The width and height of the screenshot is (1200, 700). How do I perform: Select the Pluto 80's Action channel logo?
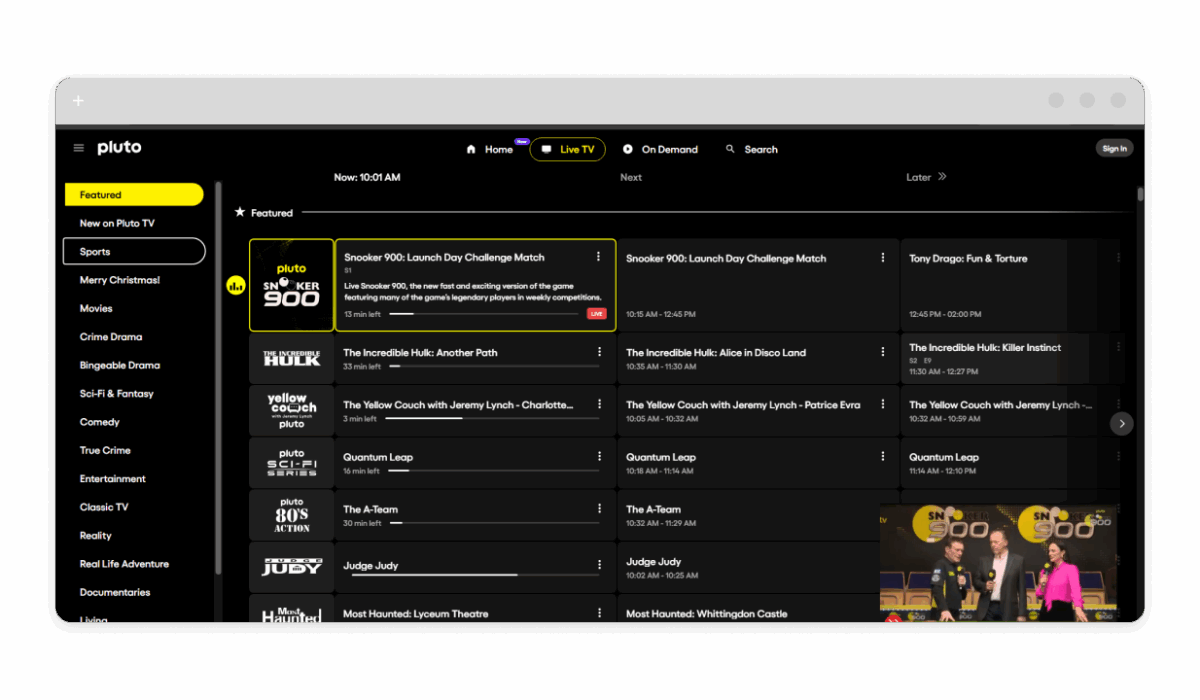[291, 515]
